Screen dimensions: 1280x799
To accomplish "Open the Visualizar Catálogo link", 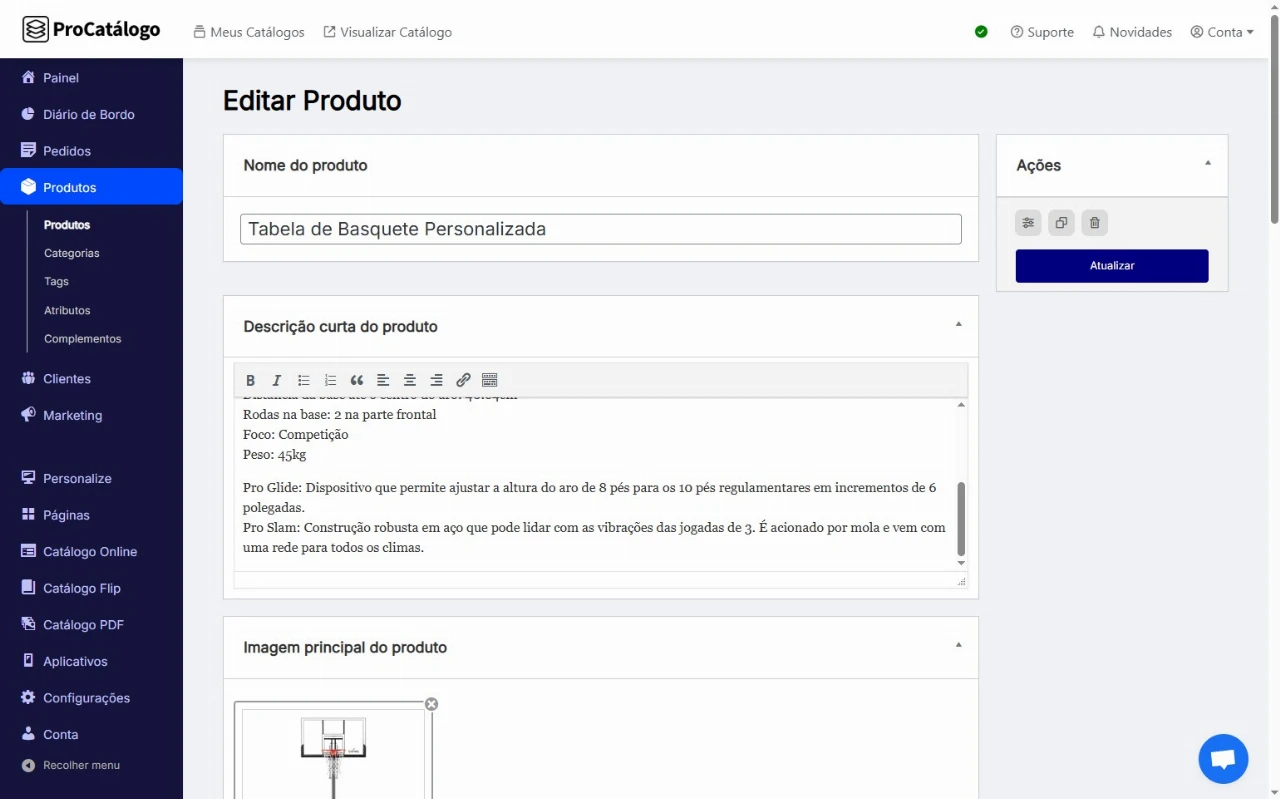I will (387, 32).
